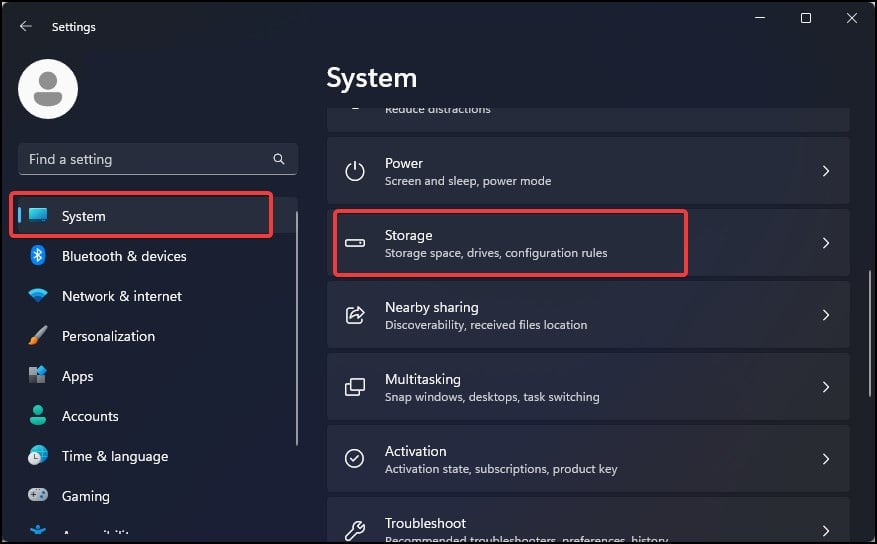Expand the Power row chevron

pos(826,171)
